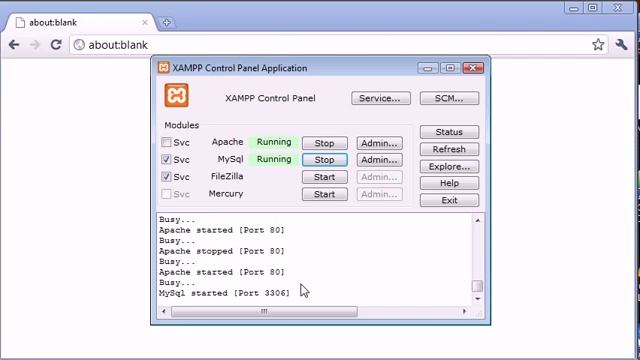Minimize the Chrome browser window
The image size is (640, 360).
point(573,8)
